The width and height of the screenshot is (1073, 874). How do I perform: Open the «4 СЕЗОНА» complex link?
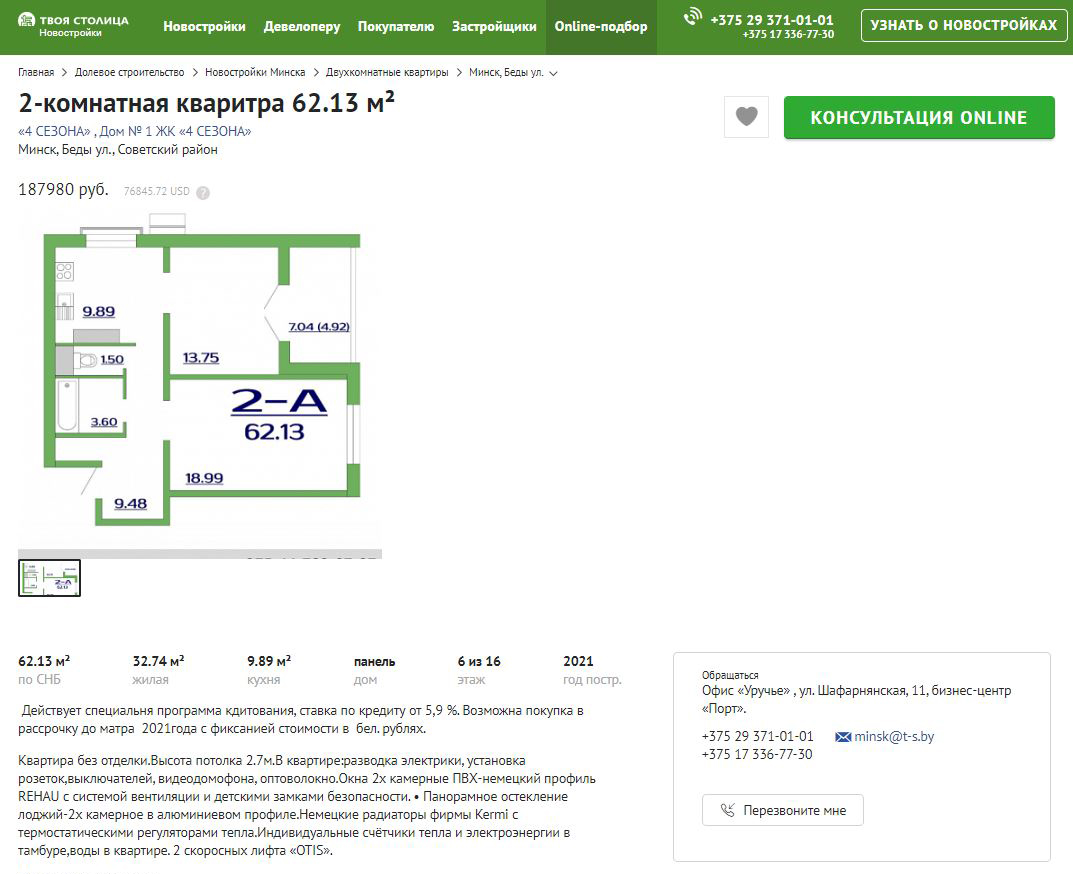click(x=55, y=131)
